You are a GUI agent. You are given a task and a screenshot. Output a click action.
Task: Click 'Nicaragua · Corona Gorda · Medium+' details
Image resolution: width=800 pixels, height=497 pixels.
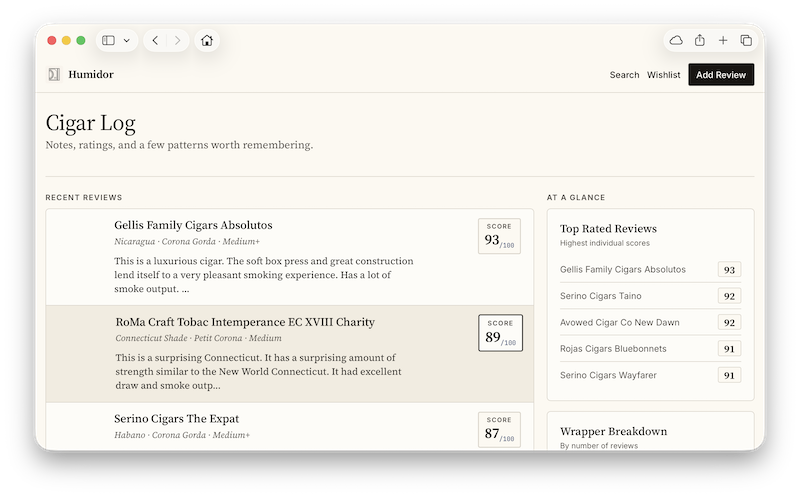187,241
